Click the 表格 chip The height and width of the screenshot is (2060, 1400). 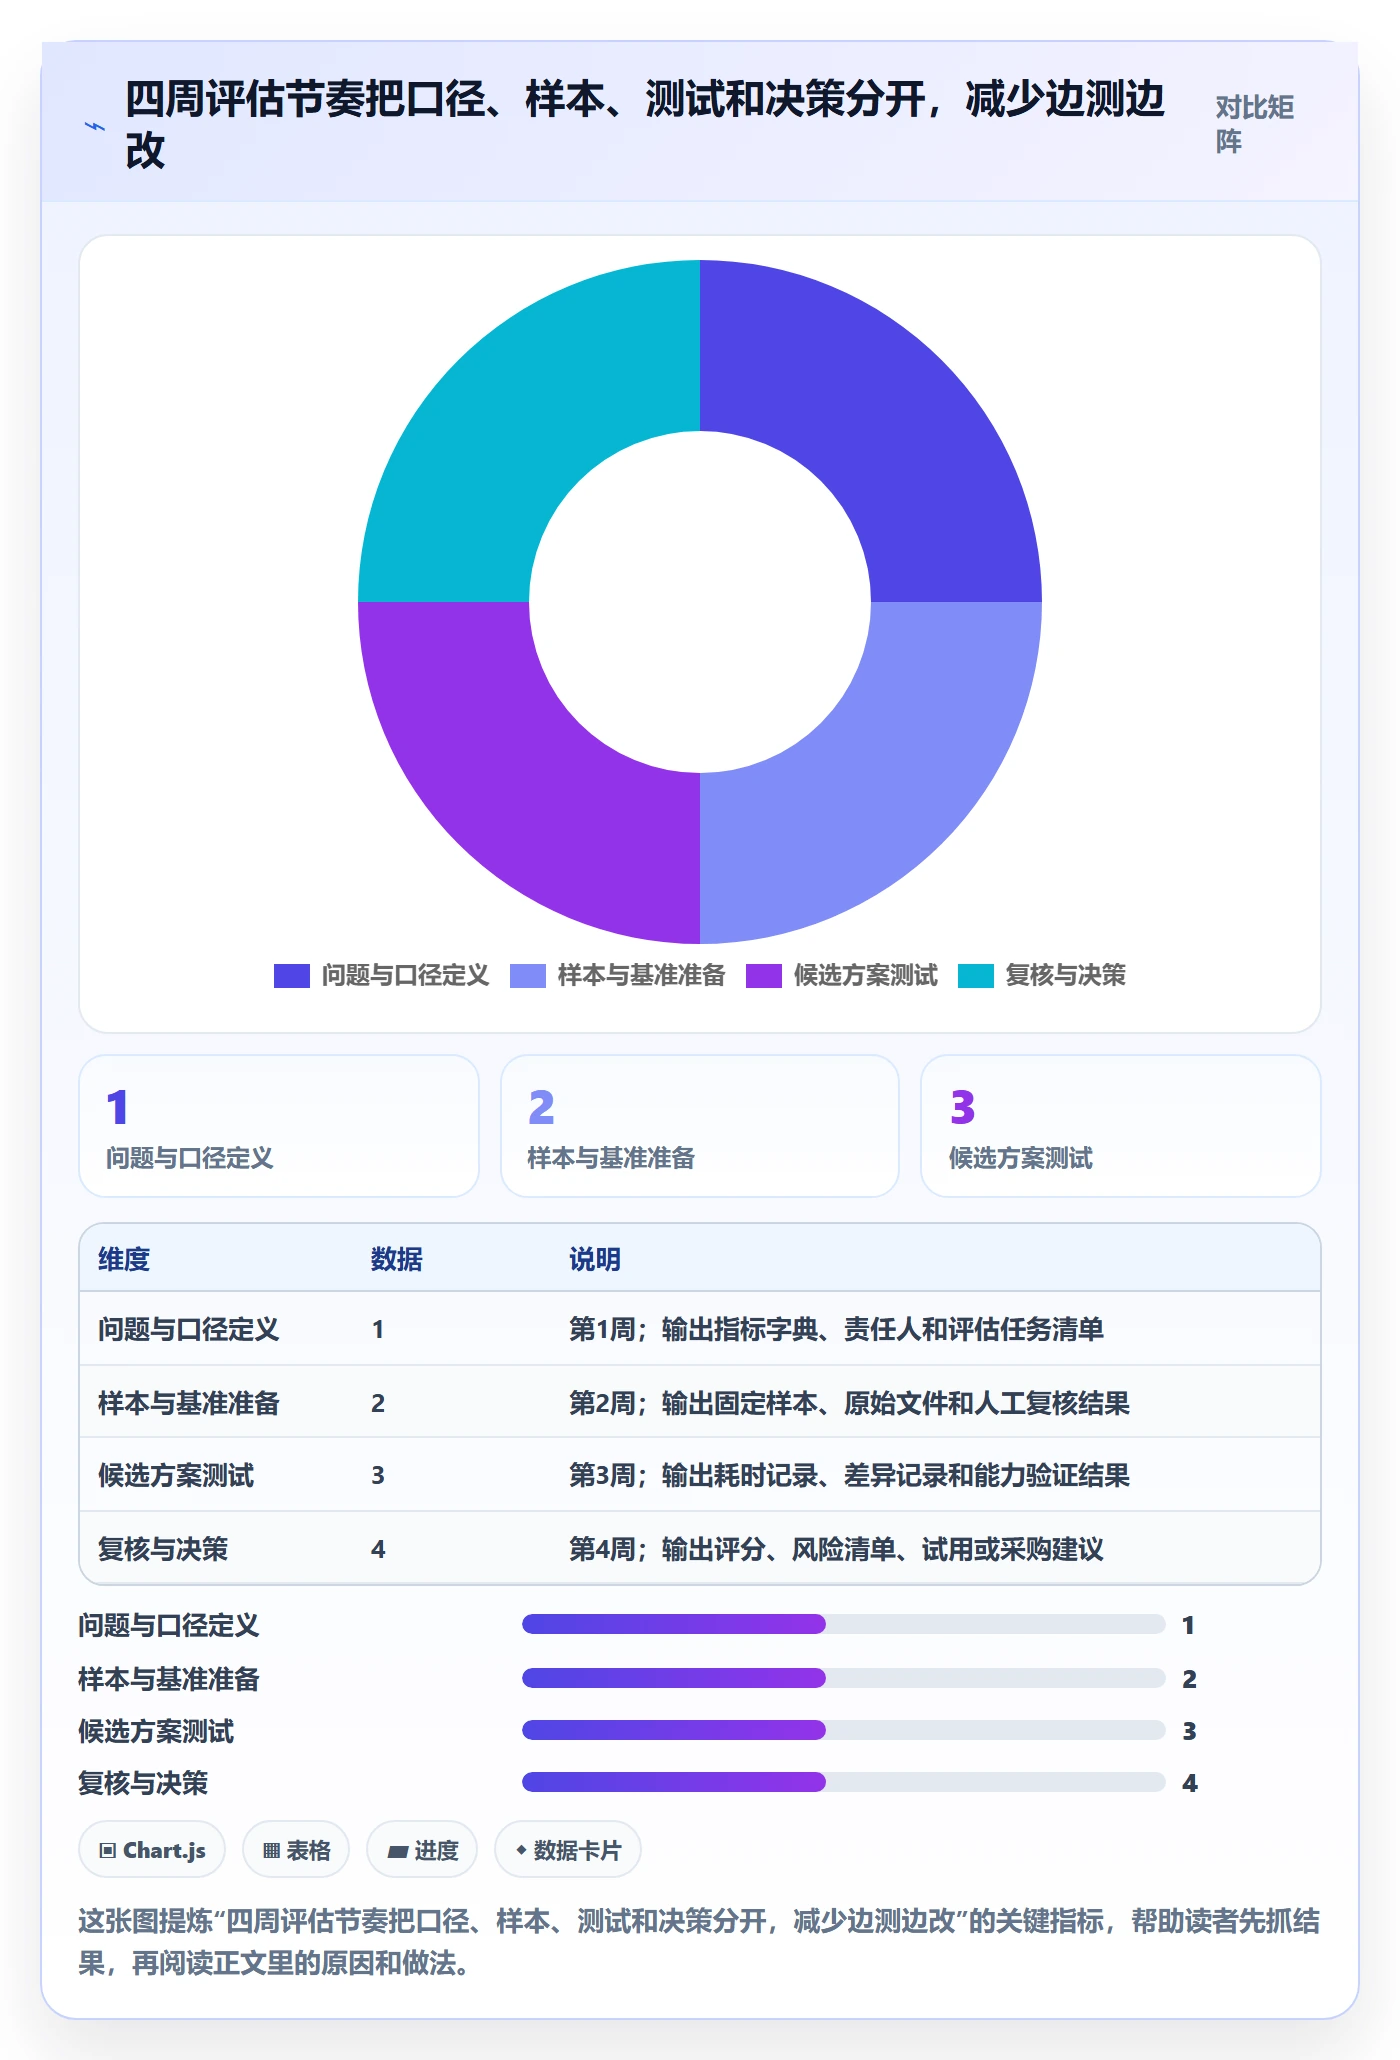pos(296,1850)
